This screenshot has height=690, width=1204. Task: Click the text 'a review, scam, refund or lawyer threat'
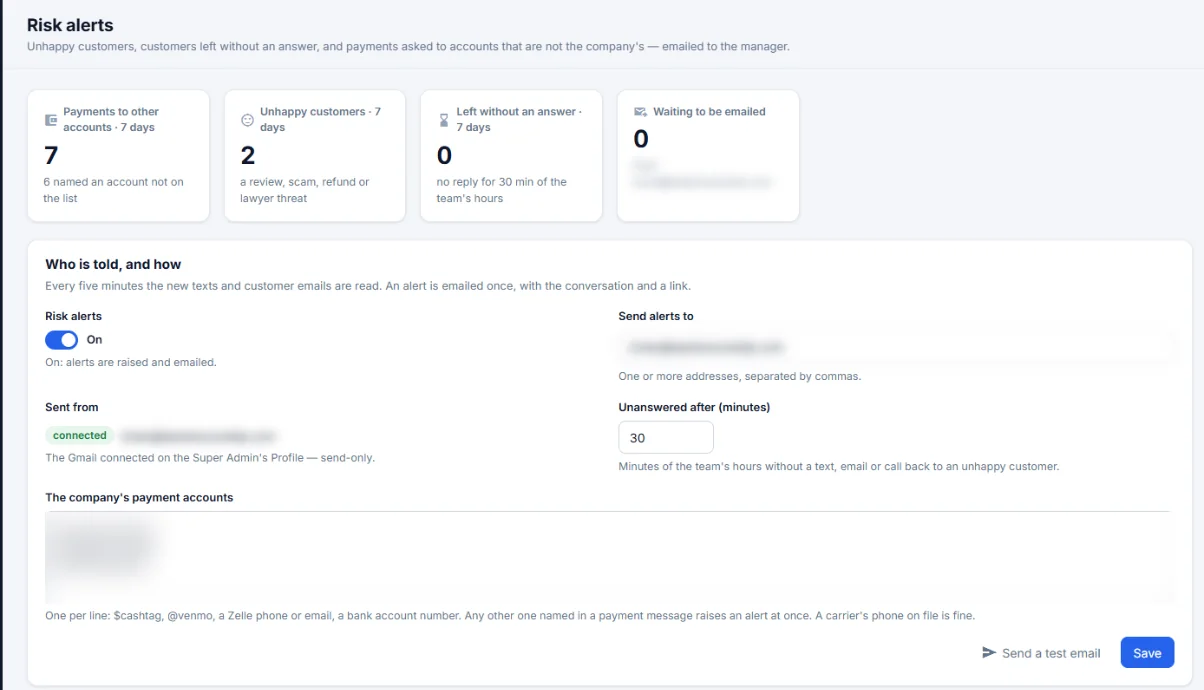pyautogui.click(x=305, y=190)
